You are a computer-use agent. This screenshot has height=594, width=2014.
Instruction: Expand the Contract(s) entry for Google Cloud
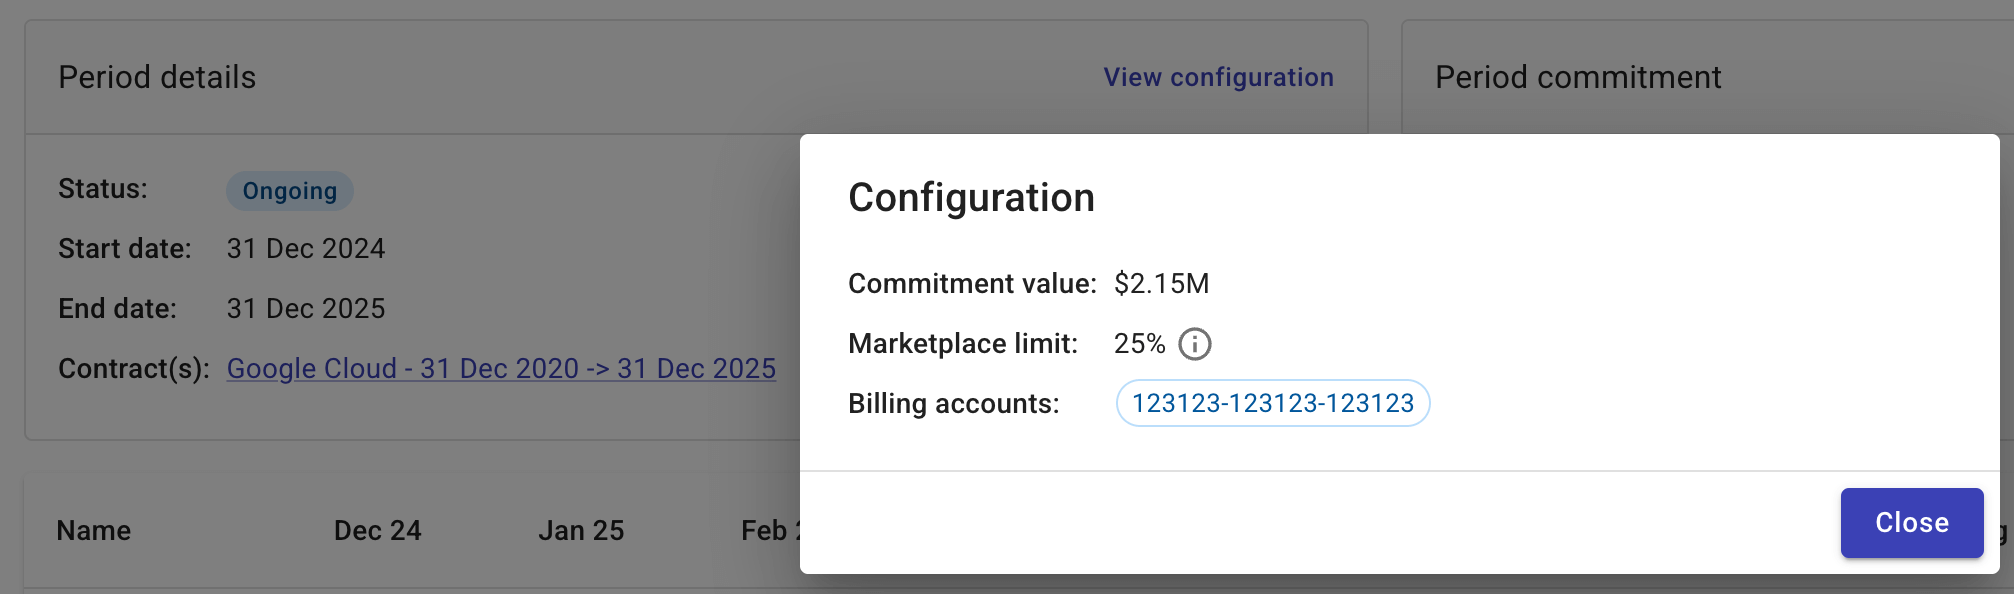click(x=500, y=368)
